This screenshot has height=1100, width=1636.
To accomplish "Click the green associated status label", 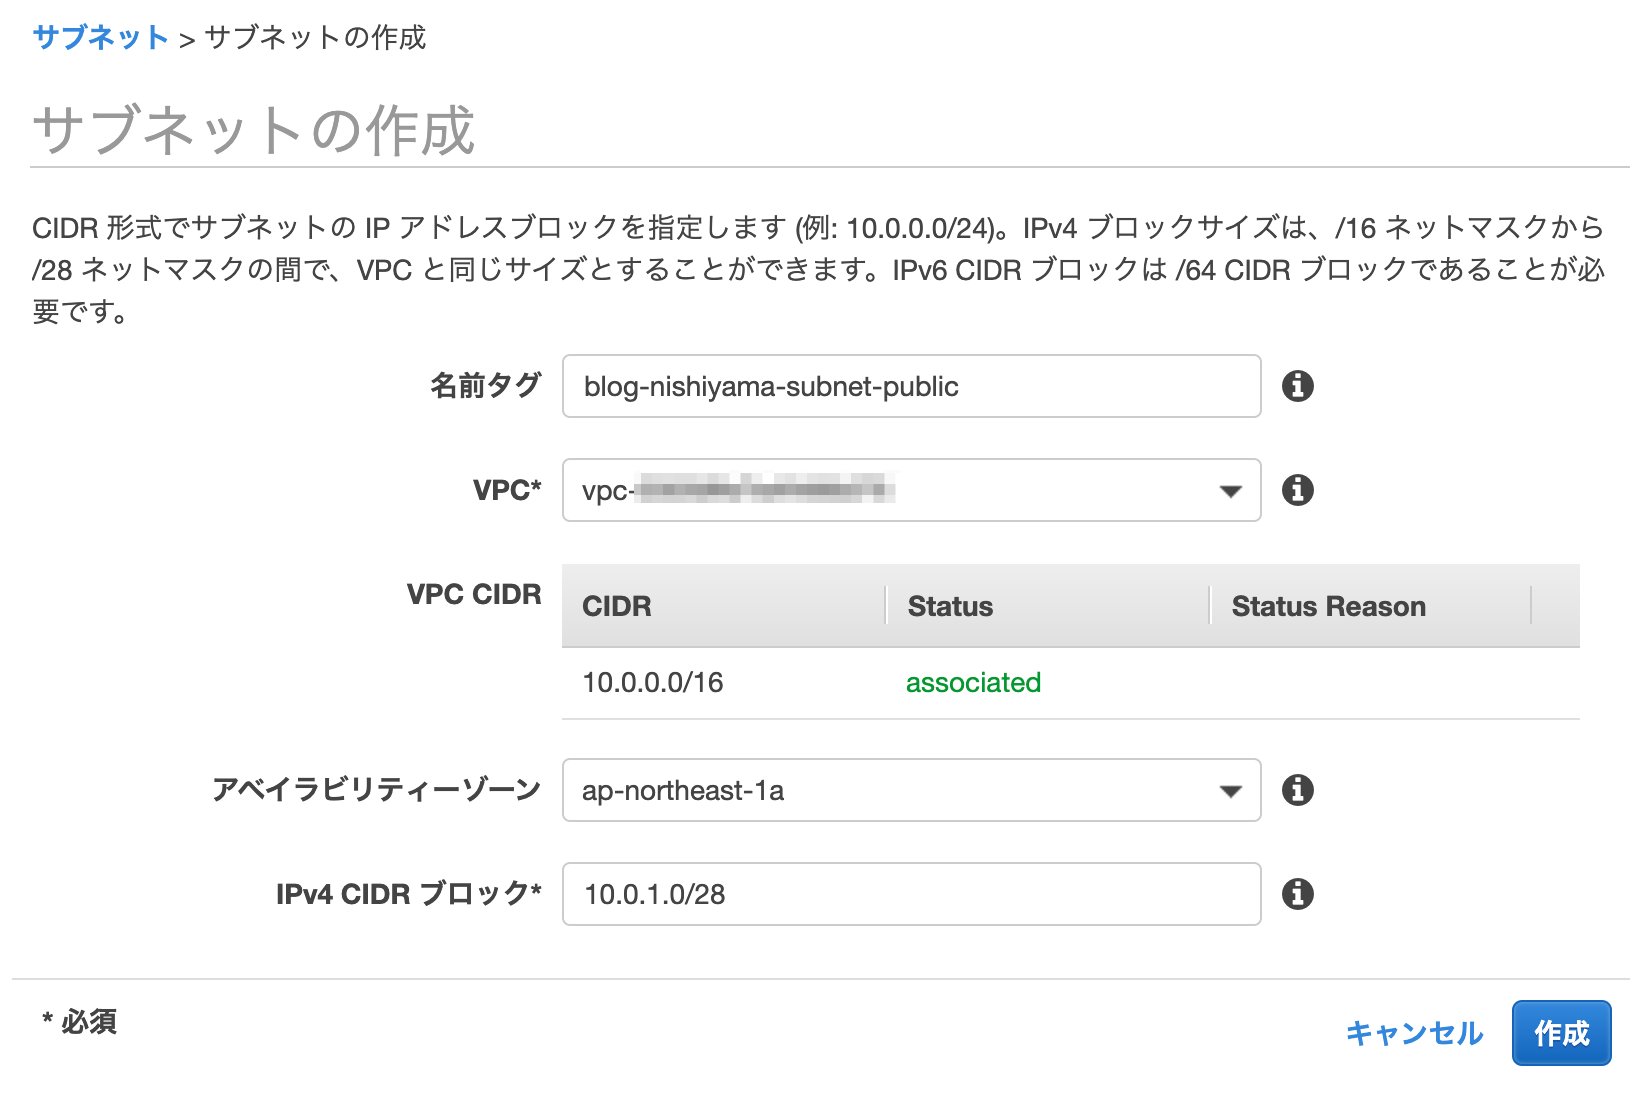I will click(x=973, y=683).
